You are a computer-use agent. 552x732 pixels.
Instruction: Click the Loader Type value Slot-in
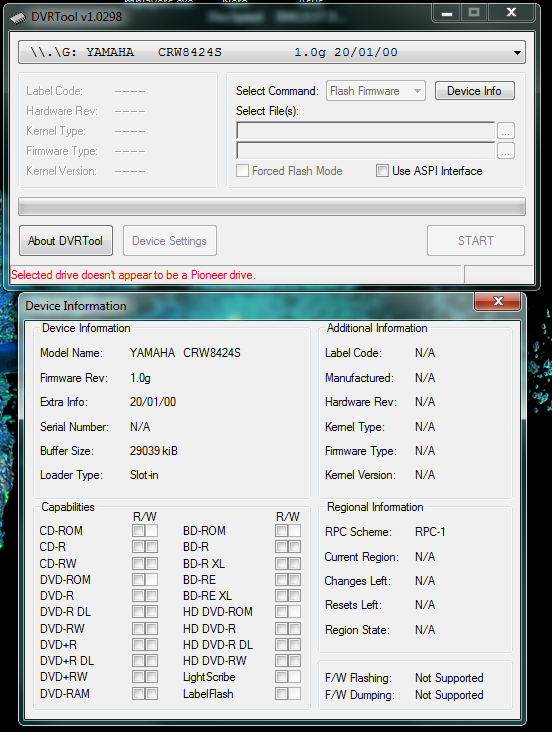(144, 475)
